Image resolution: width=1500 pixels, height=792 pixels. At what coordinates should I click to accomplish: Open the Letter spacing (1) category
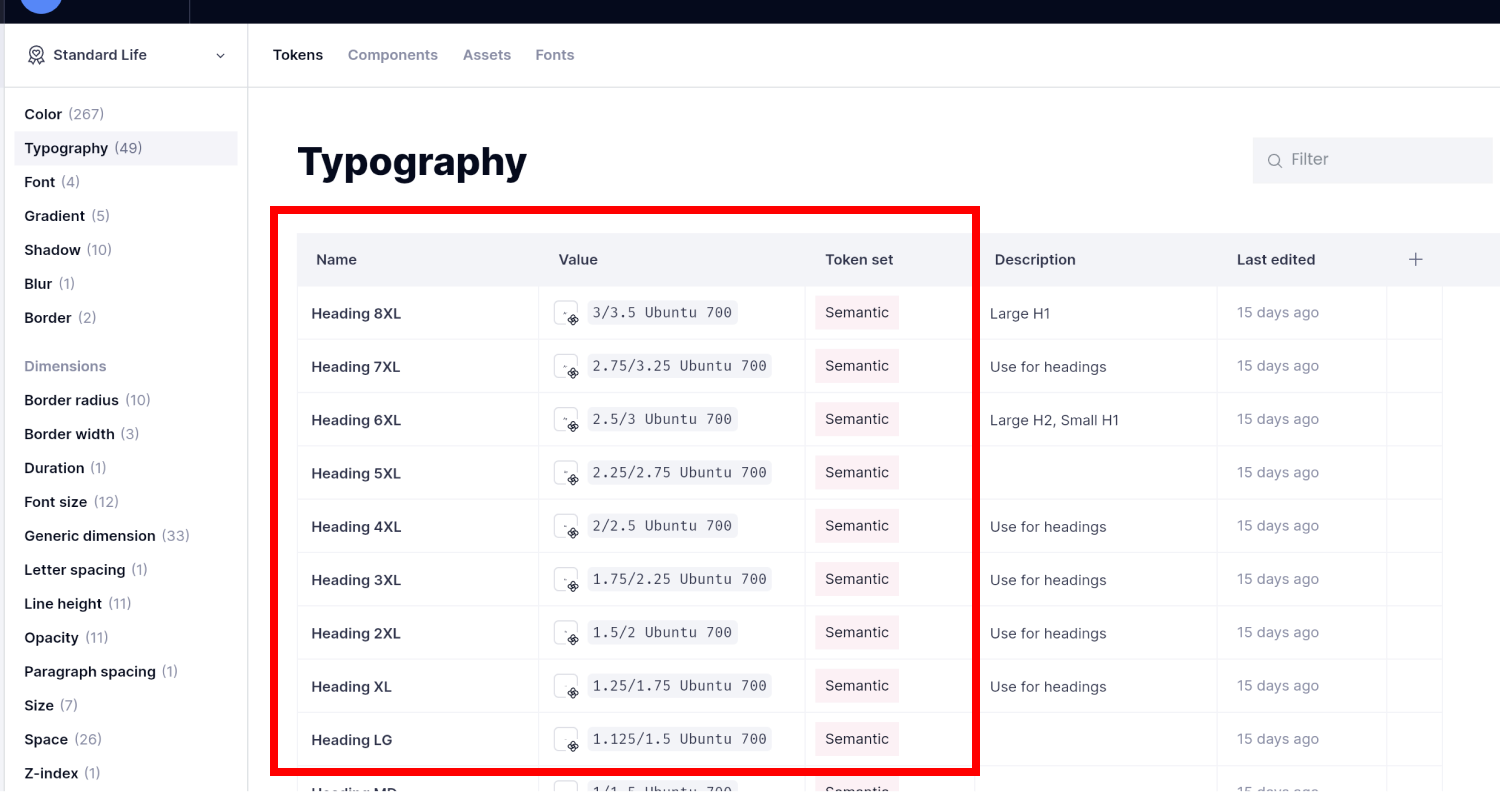click(x=126, y=570)
